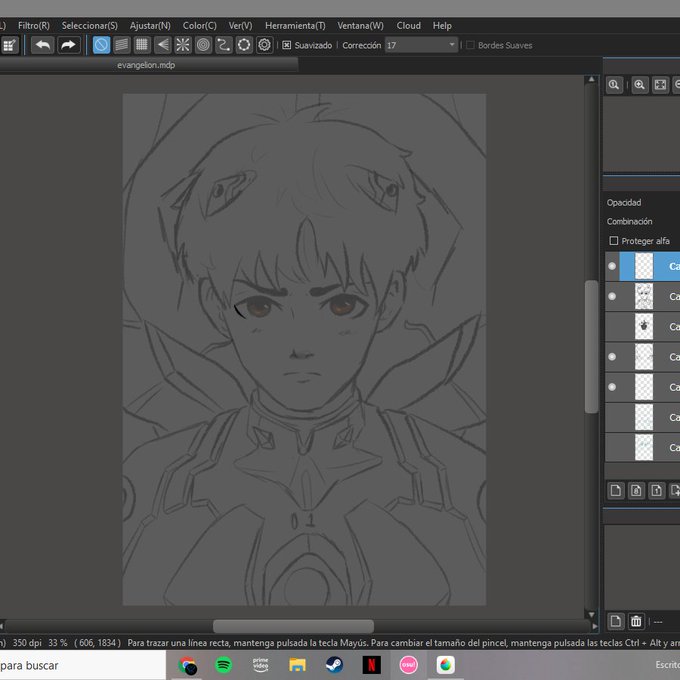The height and width of the screenshot is (680, 680).
Task: Click the canvas vertical scrollbar down arrow
Action: (592, 615)
